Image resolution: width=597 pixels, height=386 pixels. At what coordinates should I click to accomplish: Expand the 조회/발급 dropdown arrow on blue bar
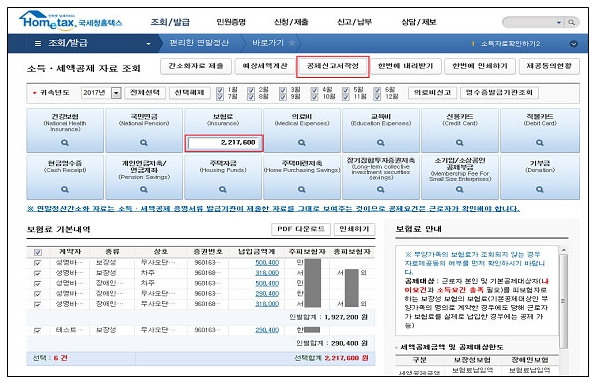tap(148, 44)
